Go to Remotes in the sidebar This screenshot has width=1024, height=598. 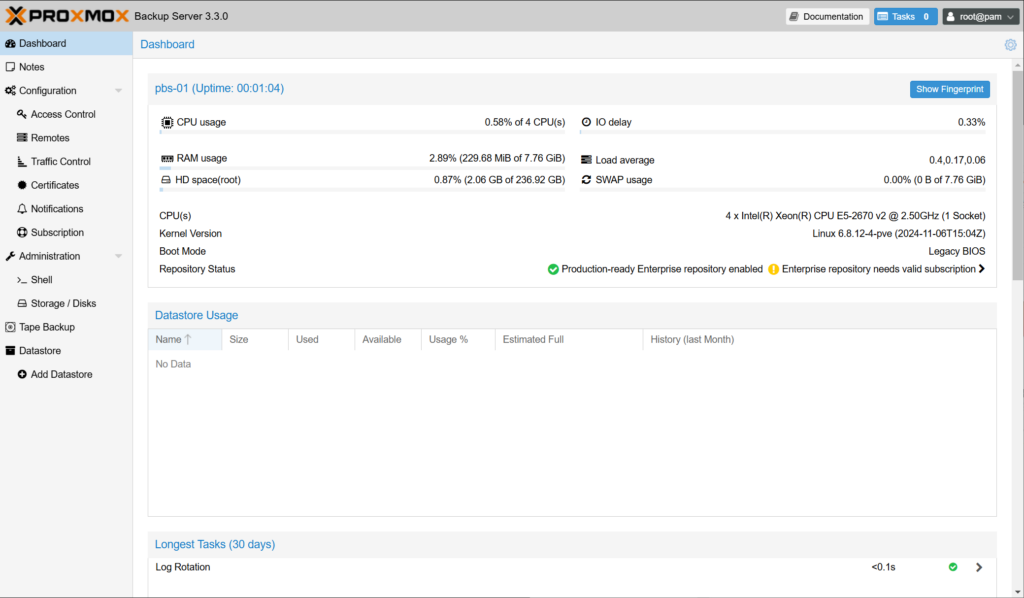[50, 138]
